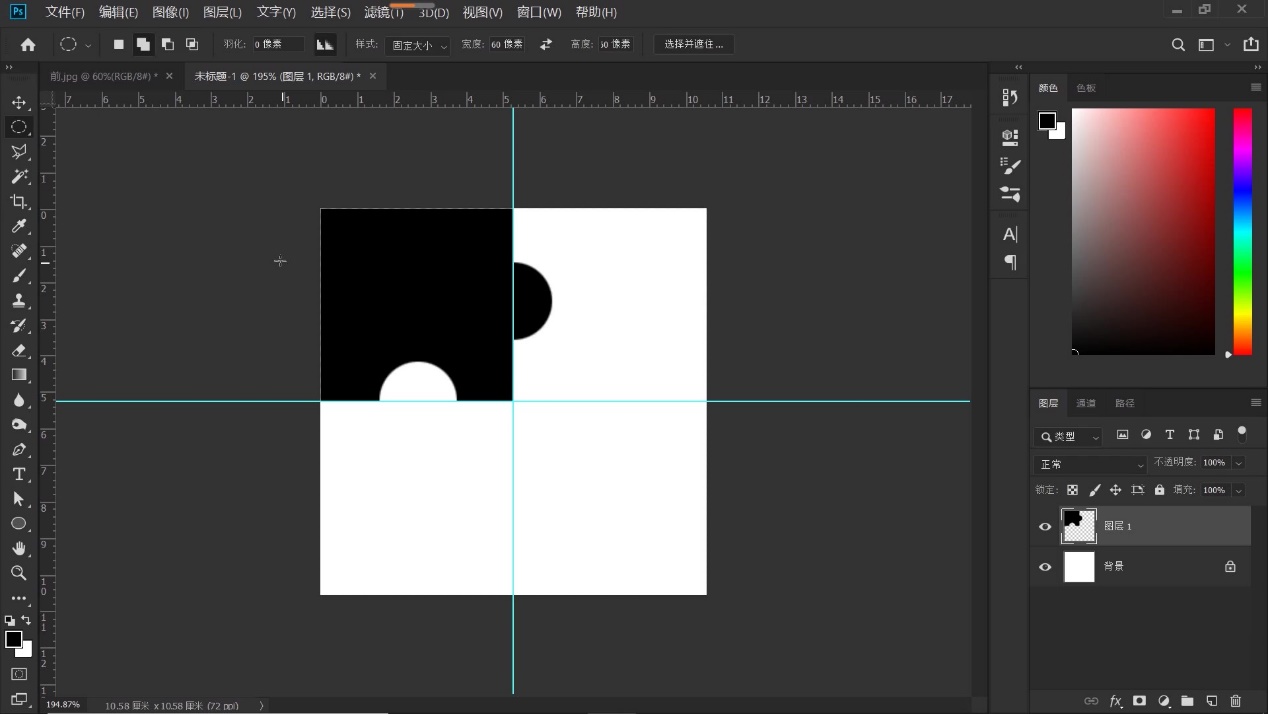Toggle the layer filter switch
This screenshot has height=714, width=1268.
[x=1242, y=434]
